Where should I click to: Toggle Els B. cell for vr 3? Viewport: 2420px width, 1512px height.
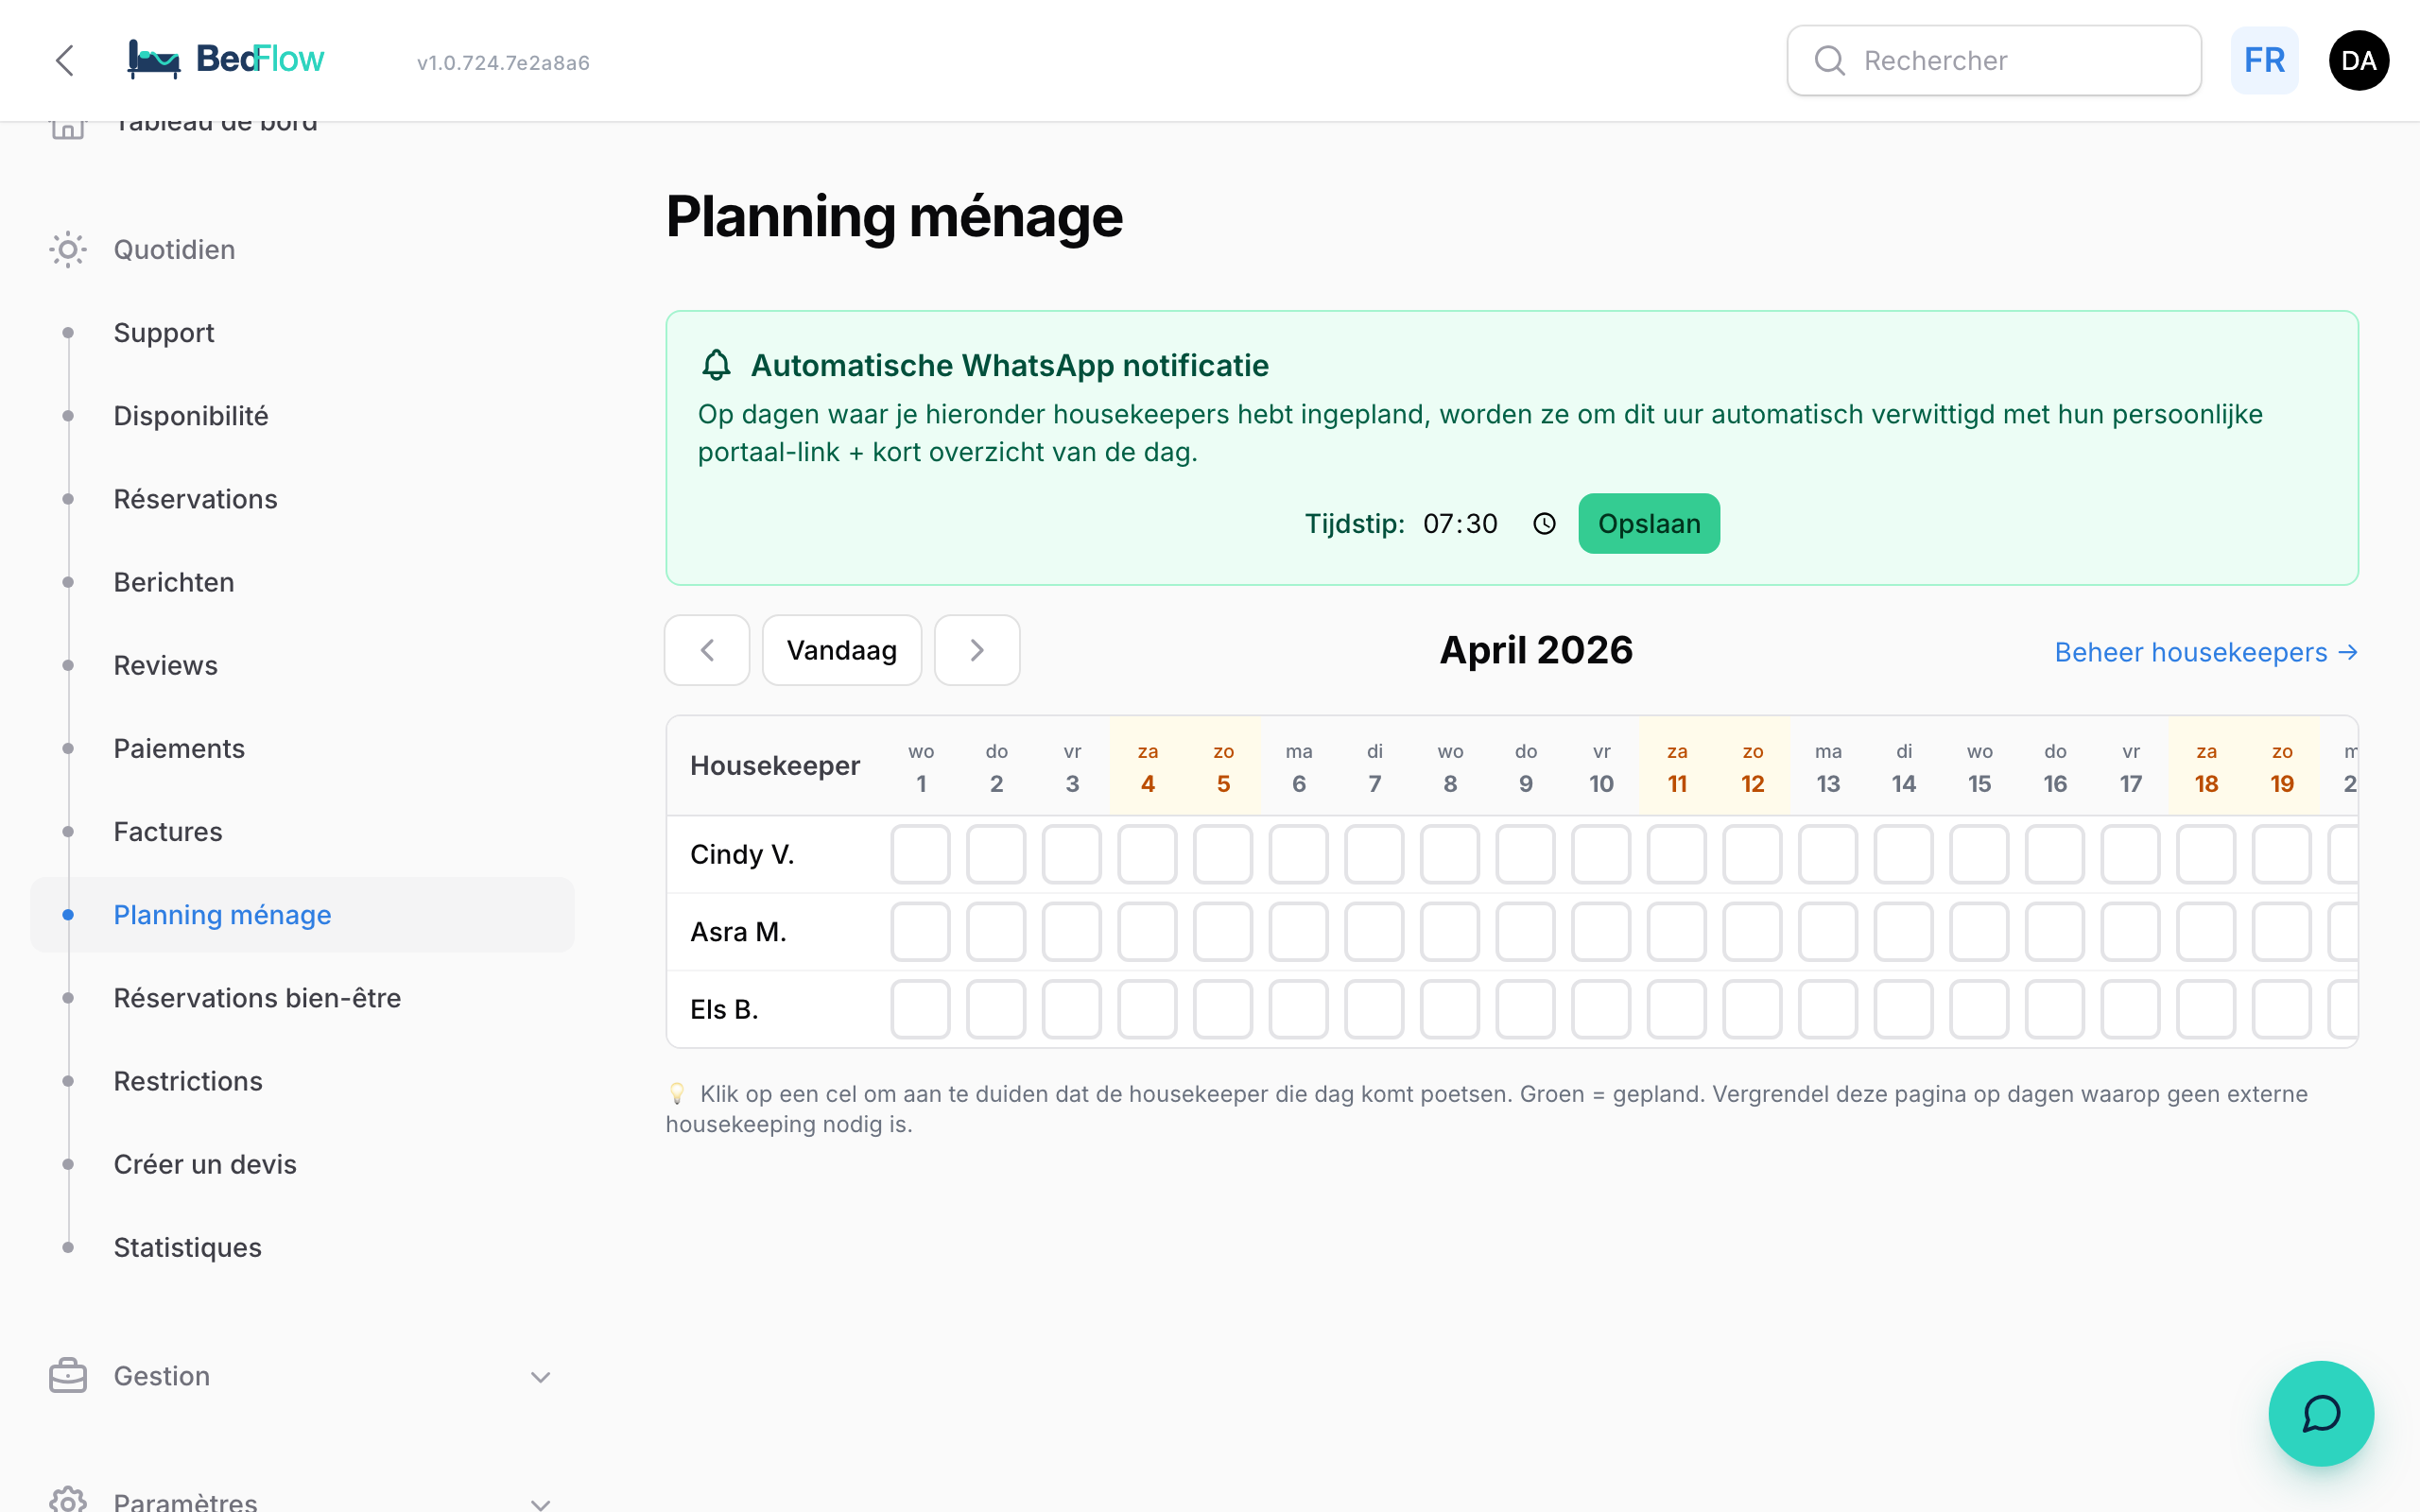[1072, 1009]
